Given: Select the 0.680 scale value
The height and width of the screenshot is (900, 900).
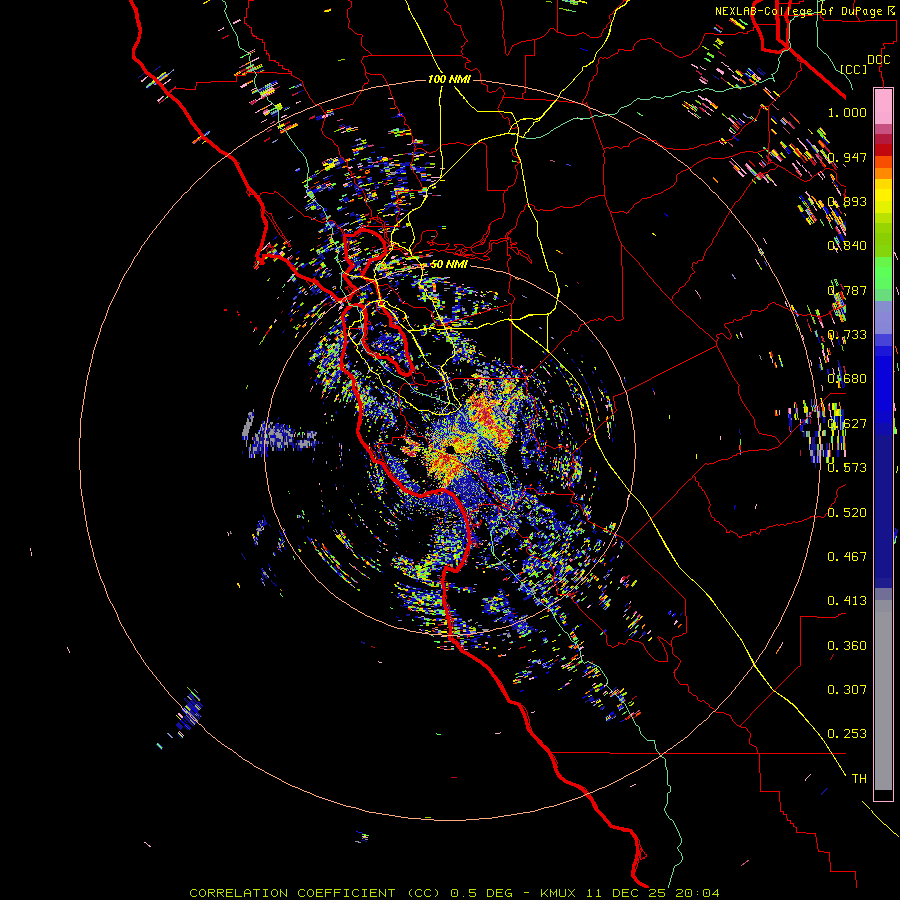Looking at the screenshot, I should [847, 379].
